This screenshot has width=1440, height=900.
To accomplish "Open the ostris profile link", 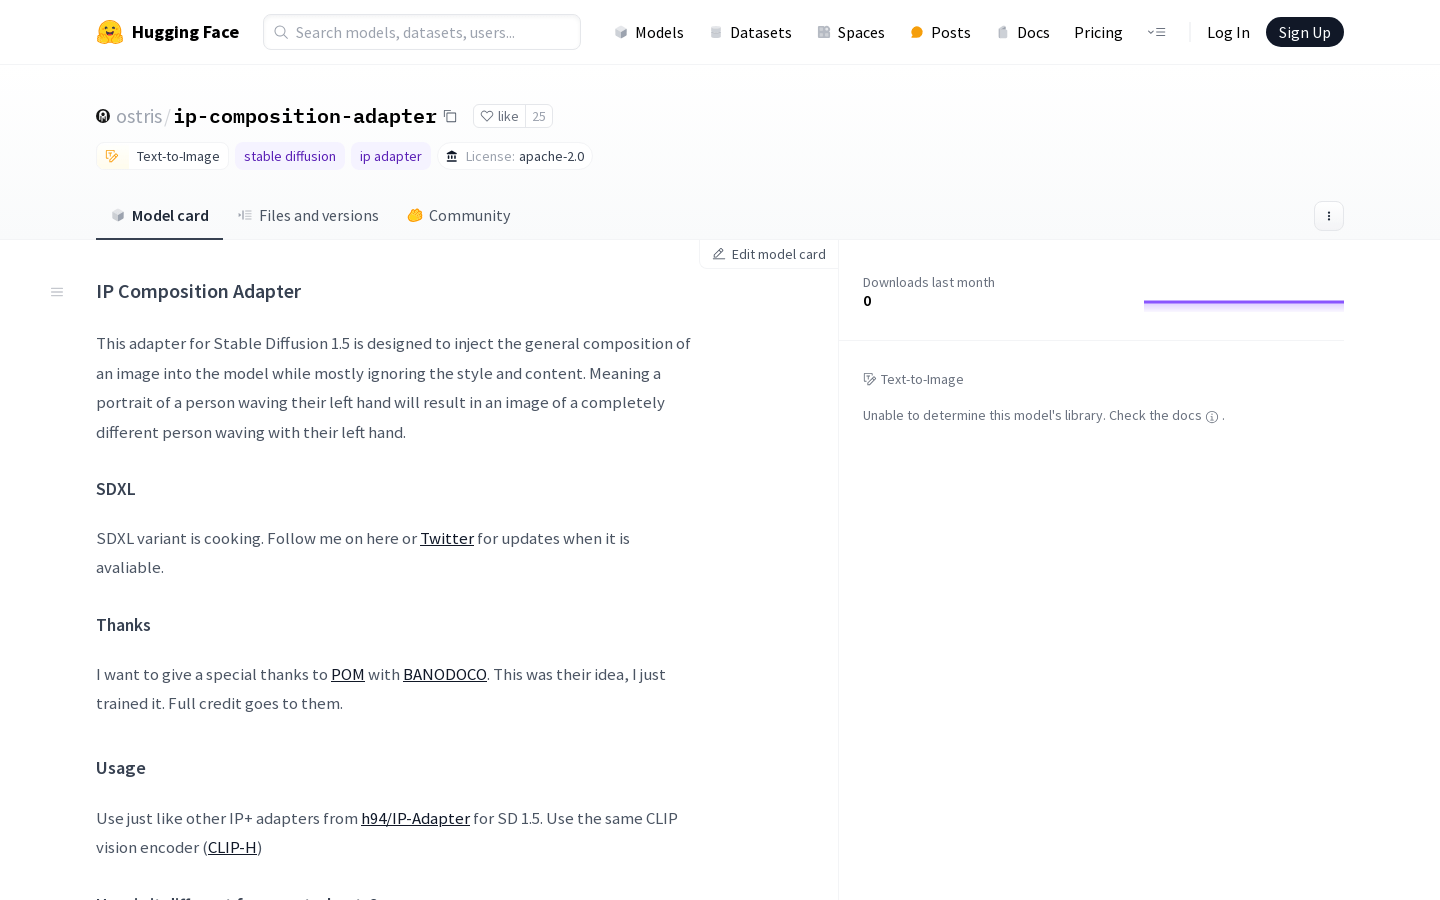I will tap(139, 116).
